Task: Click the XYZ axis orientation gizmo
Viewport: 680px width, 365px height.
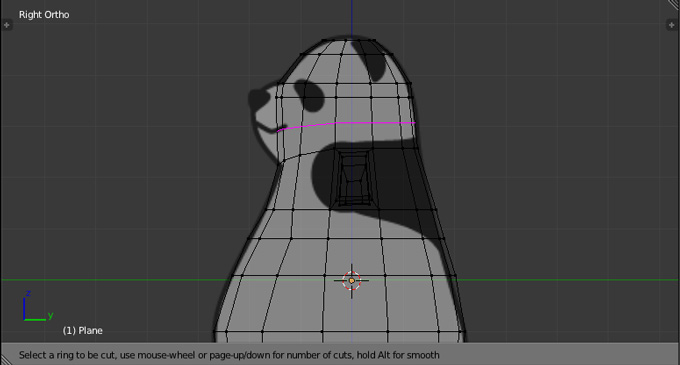Action: click(37, 306)
